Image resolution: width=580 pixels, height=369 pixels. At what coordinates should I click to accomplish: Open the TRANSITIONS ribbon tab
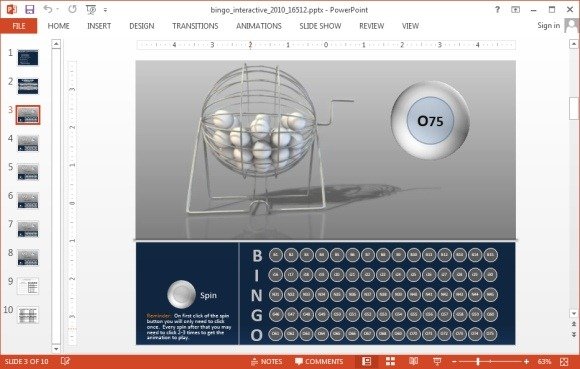click(195, 26)
